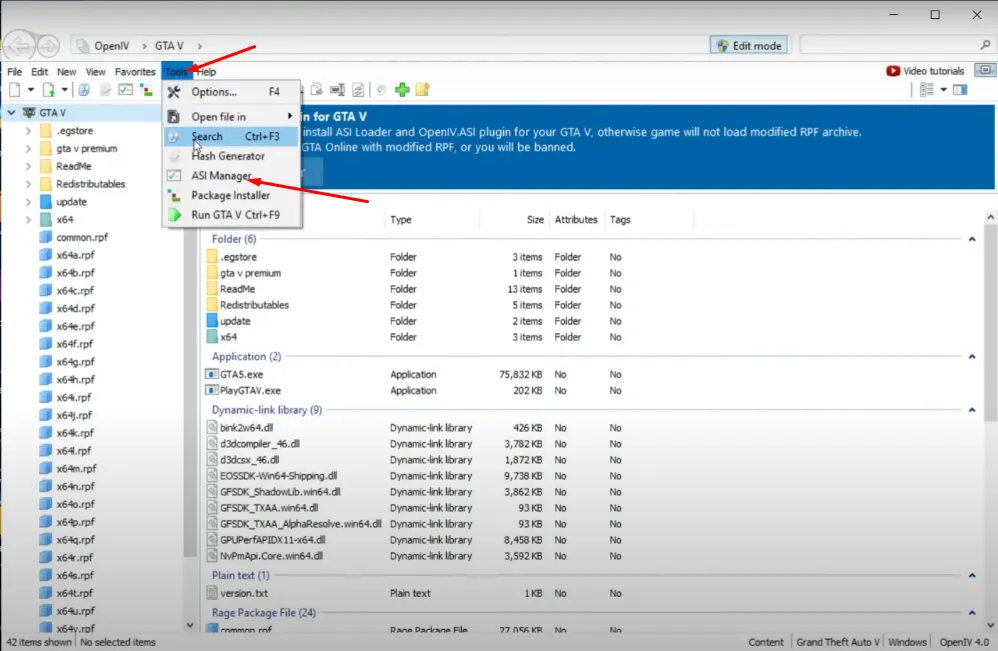Screen dimensions: 998x651
Task: Open the new file dropdown arrow
Action: pyautogui.click(x=30, y=90)
